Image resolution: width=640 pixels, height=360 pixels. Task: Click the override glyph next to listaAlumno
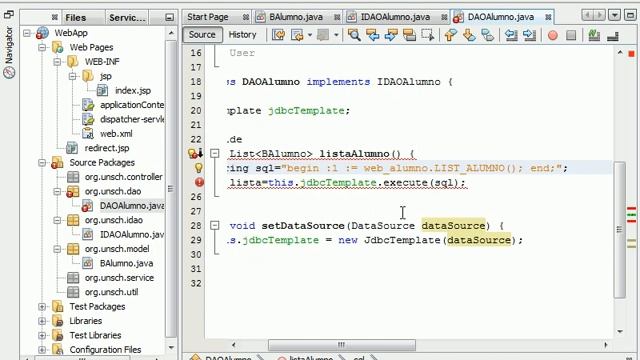pyautogui.click(x=196, y=153)
